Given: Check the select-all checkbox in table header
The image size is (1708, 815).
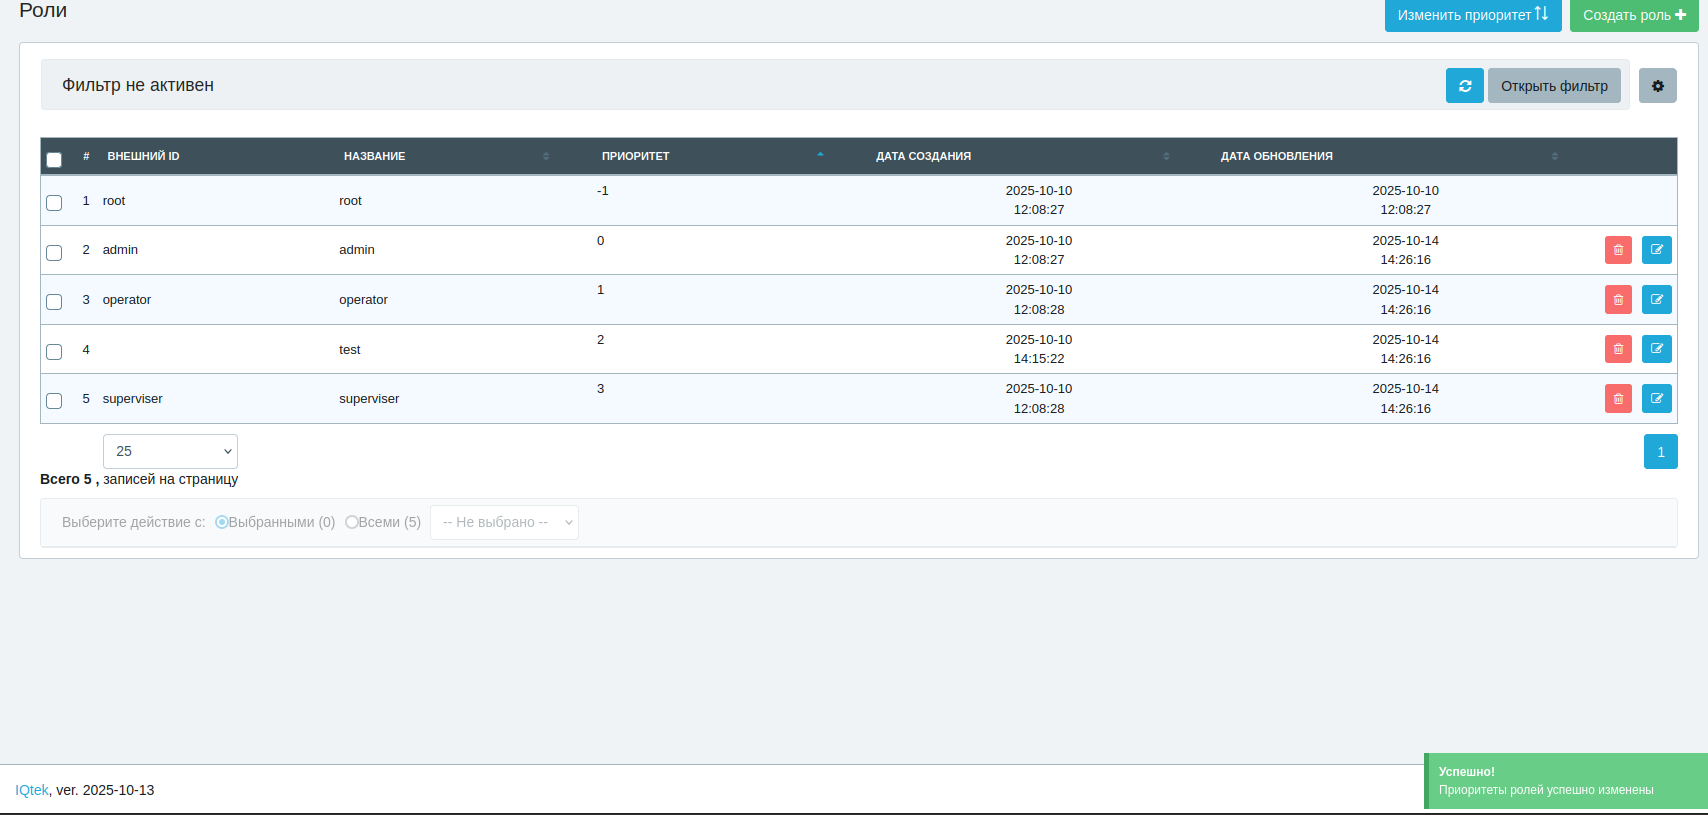Looking at the screenshot, I should (x=54, y=160).
